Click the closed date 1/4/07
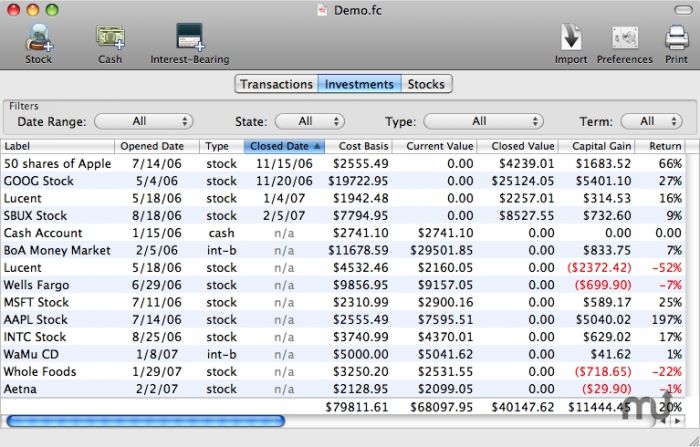 point(284,198)
